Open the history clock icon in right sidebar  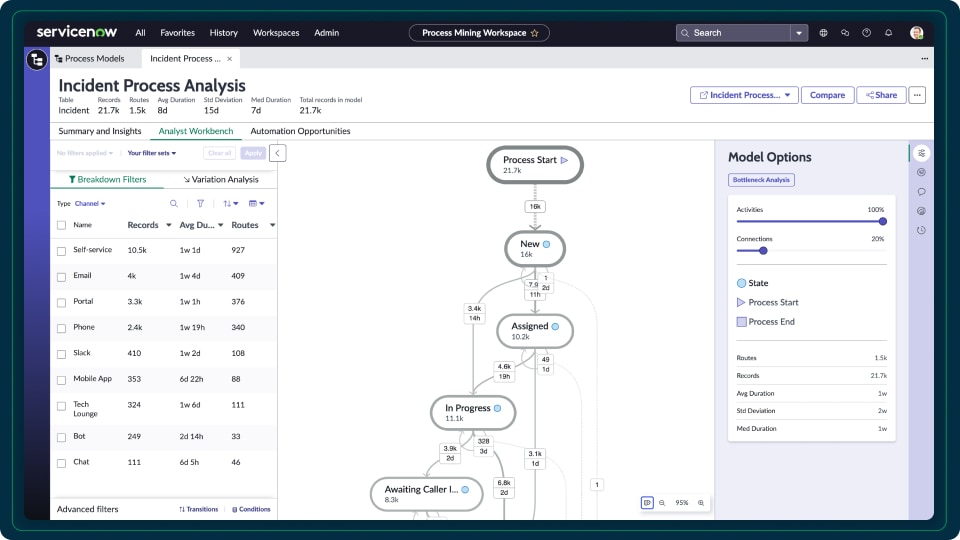pyautogui.click(x=921, y=230)
